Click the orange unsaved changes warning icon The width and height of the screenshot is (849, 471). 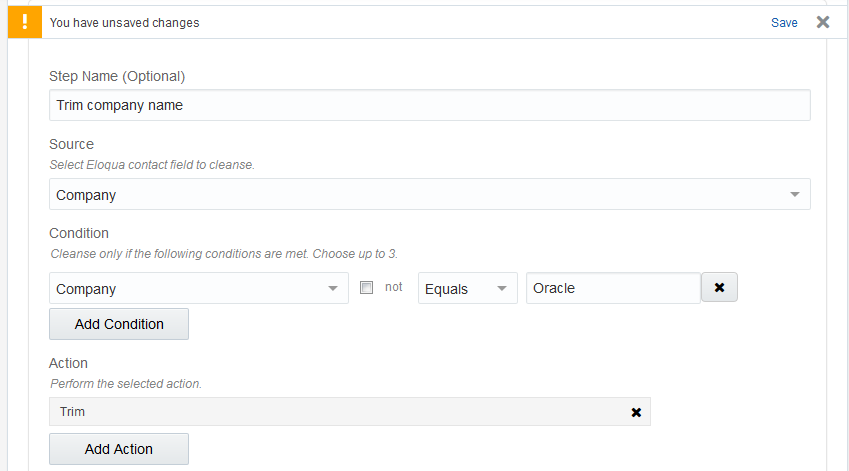click(x=25, y=22)
